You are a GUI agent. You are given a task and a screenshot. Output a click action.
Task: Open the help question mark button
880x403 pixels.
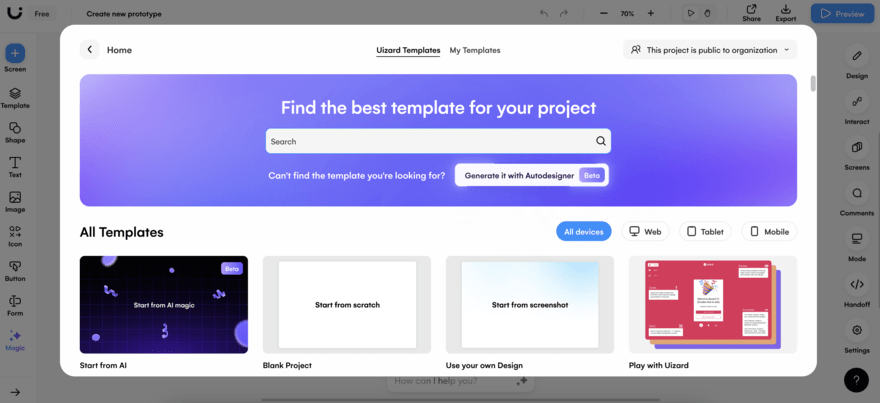(856, 380)
